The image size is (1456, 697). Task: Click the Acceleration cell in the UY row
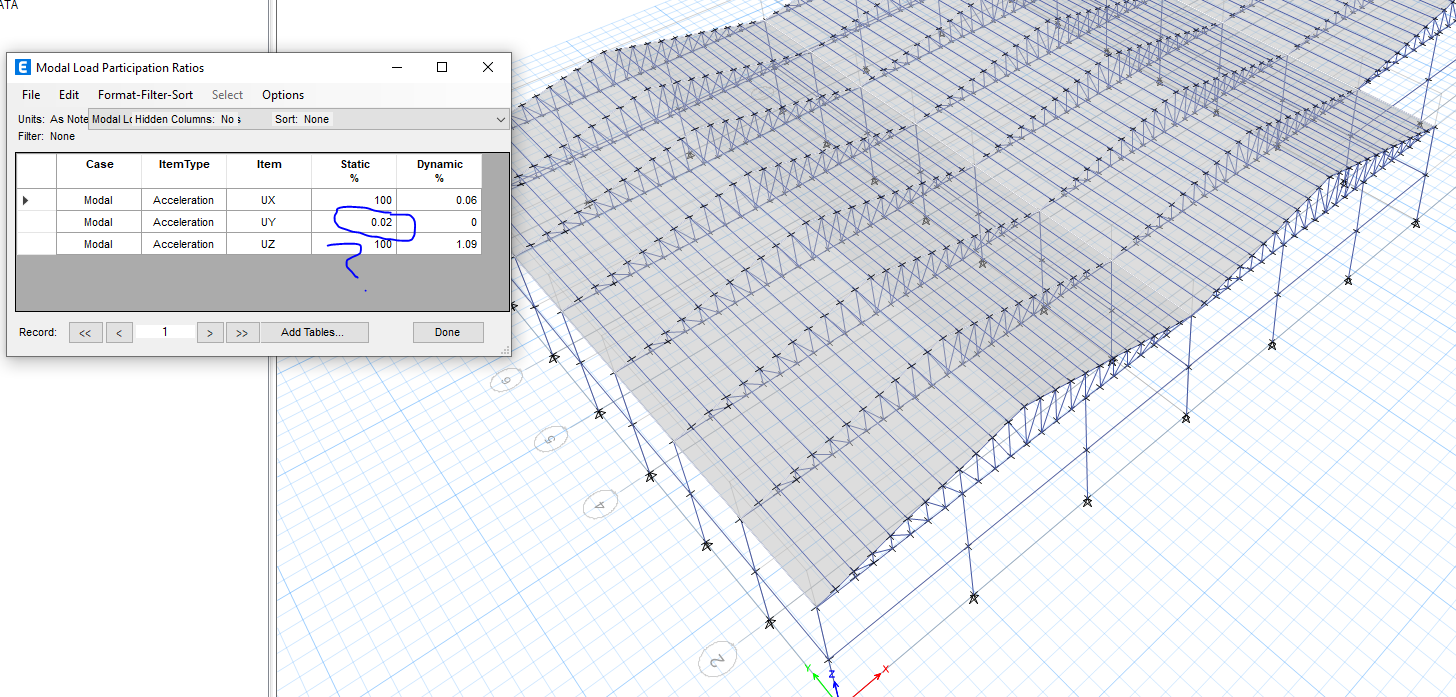pos(184,222)
